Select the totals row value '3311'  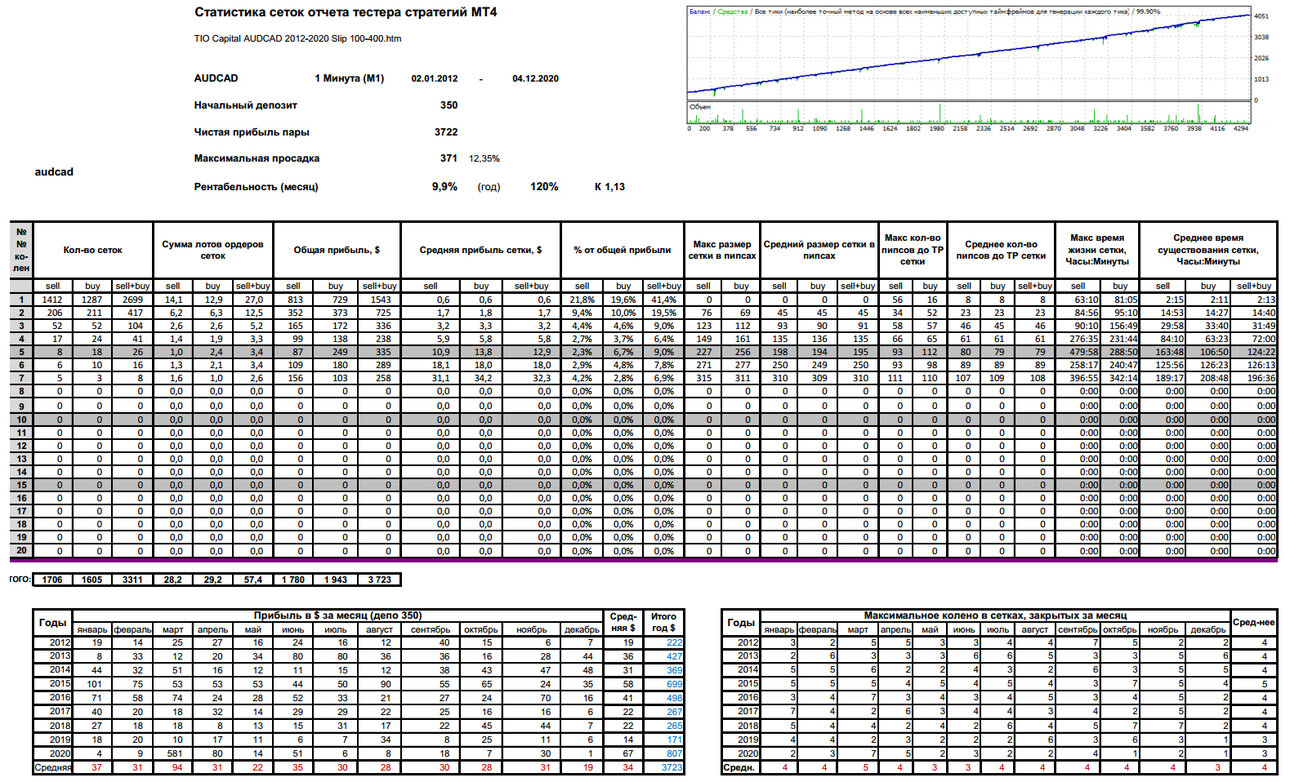pyautogui.click(x=131, y=579)
